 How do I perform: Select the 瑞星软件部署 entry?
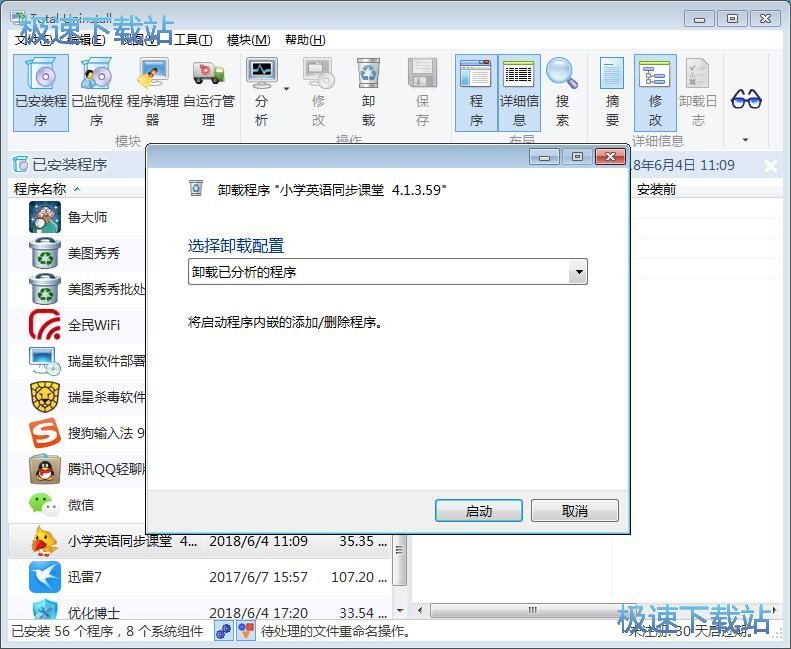click(106, 361)
